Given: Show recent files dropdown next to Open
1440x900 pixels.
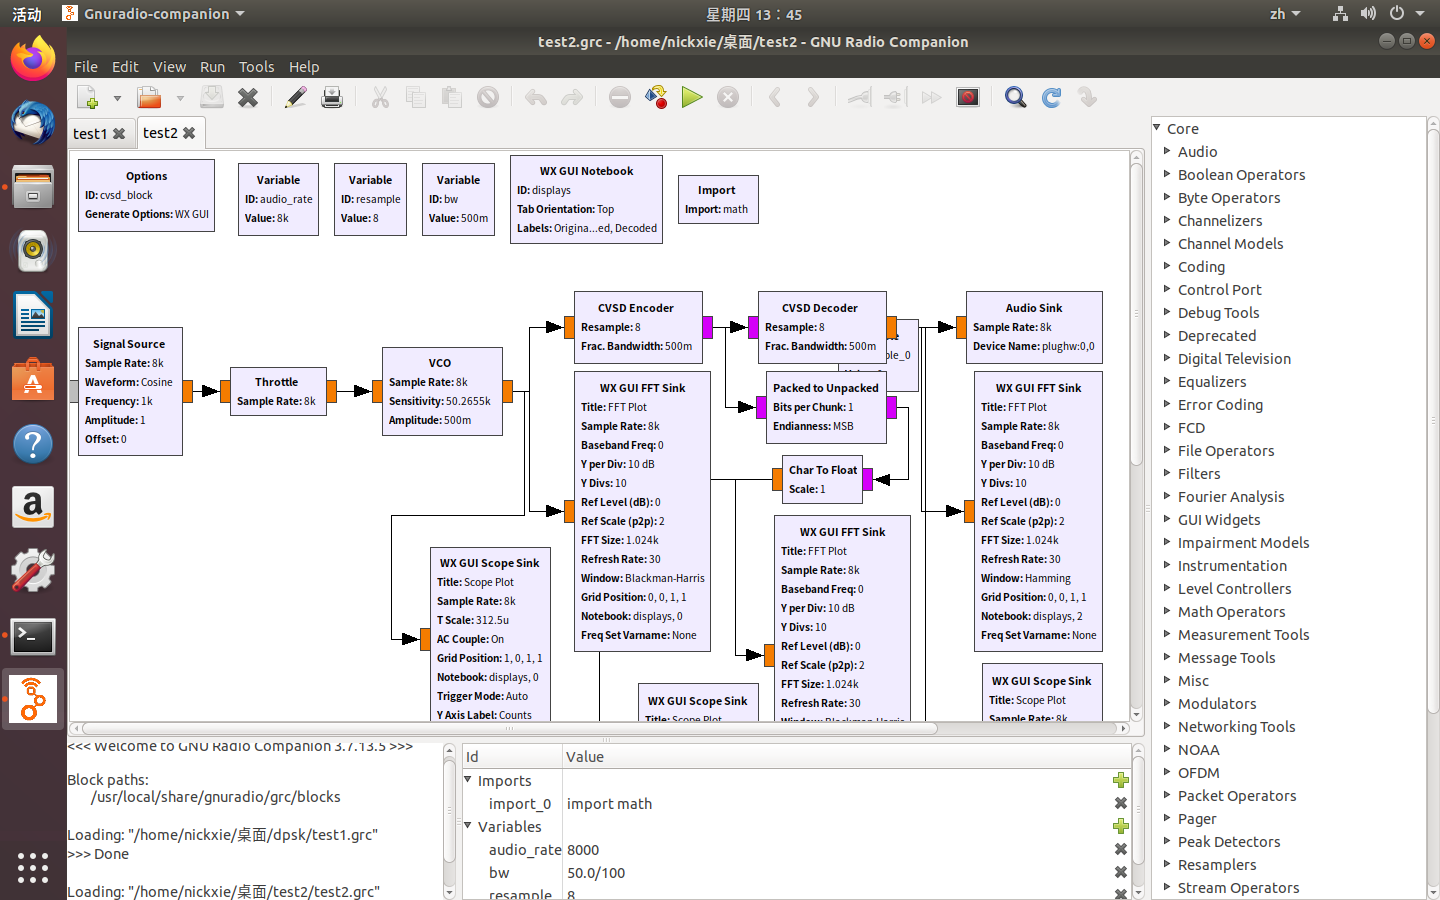Looking at the screenshot, I should point(180,98).
